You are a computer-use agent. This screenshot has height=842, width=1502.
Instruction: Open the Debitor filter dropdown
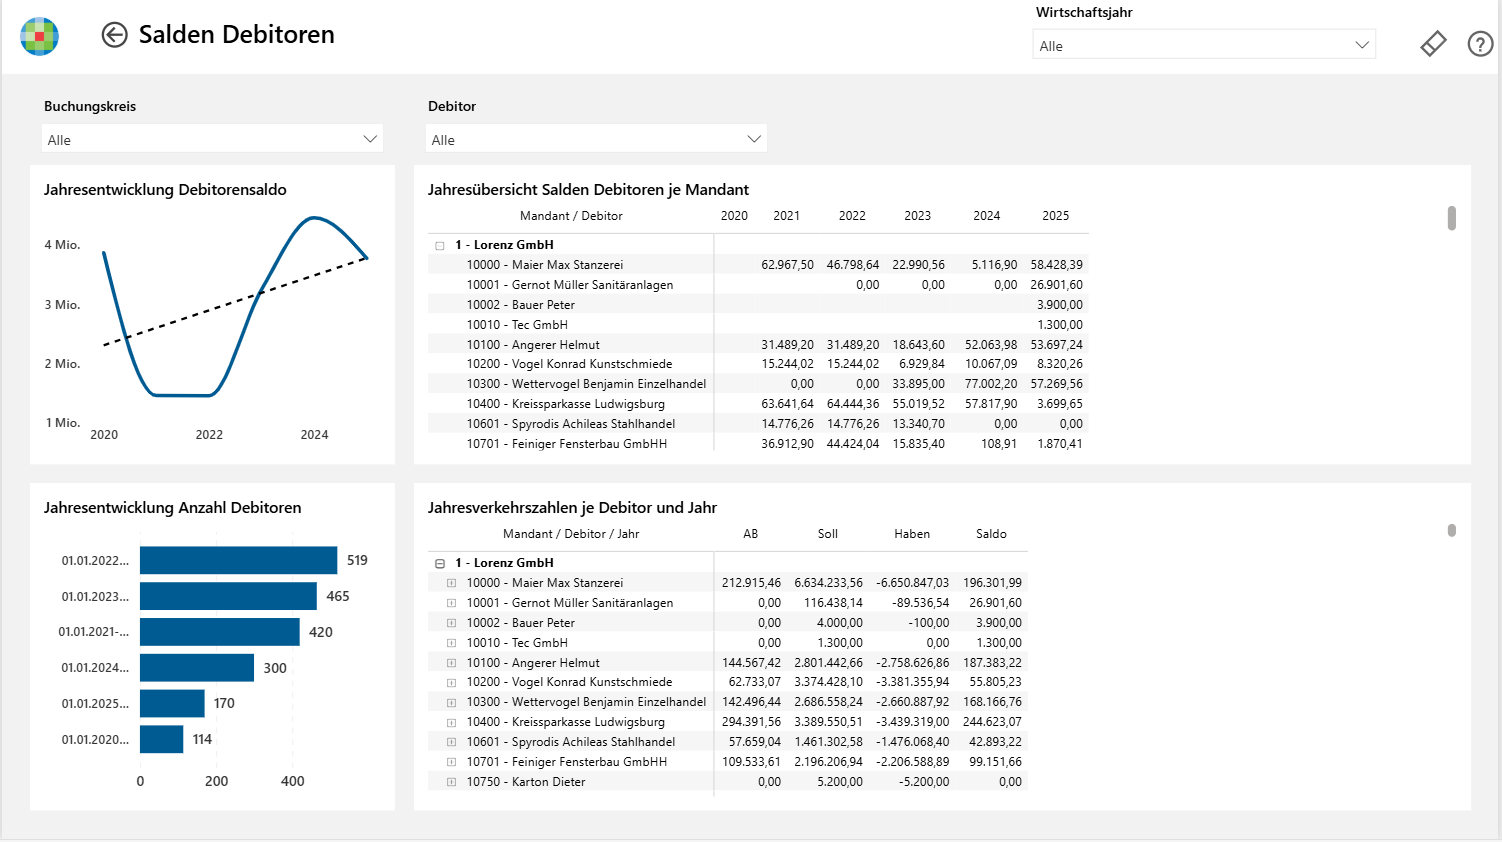pyautogui.click(x=596, y=139)
